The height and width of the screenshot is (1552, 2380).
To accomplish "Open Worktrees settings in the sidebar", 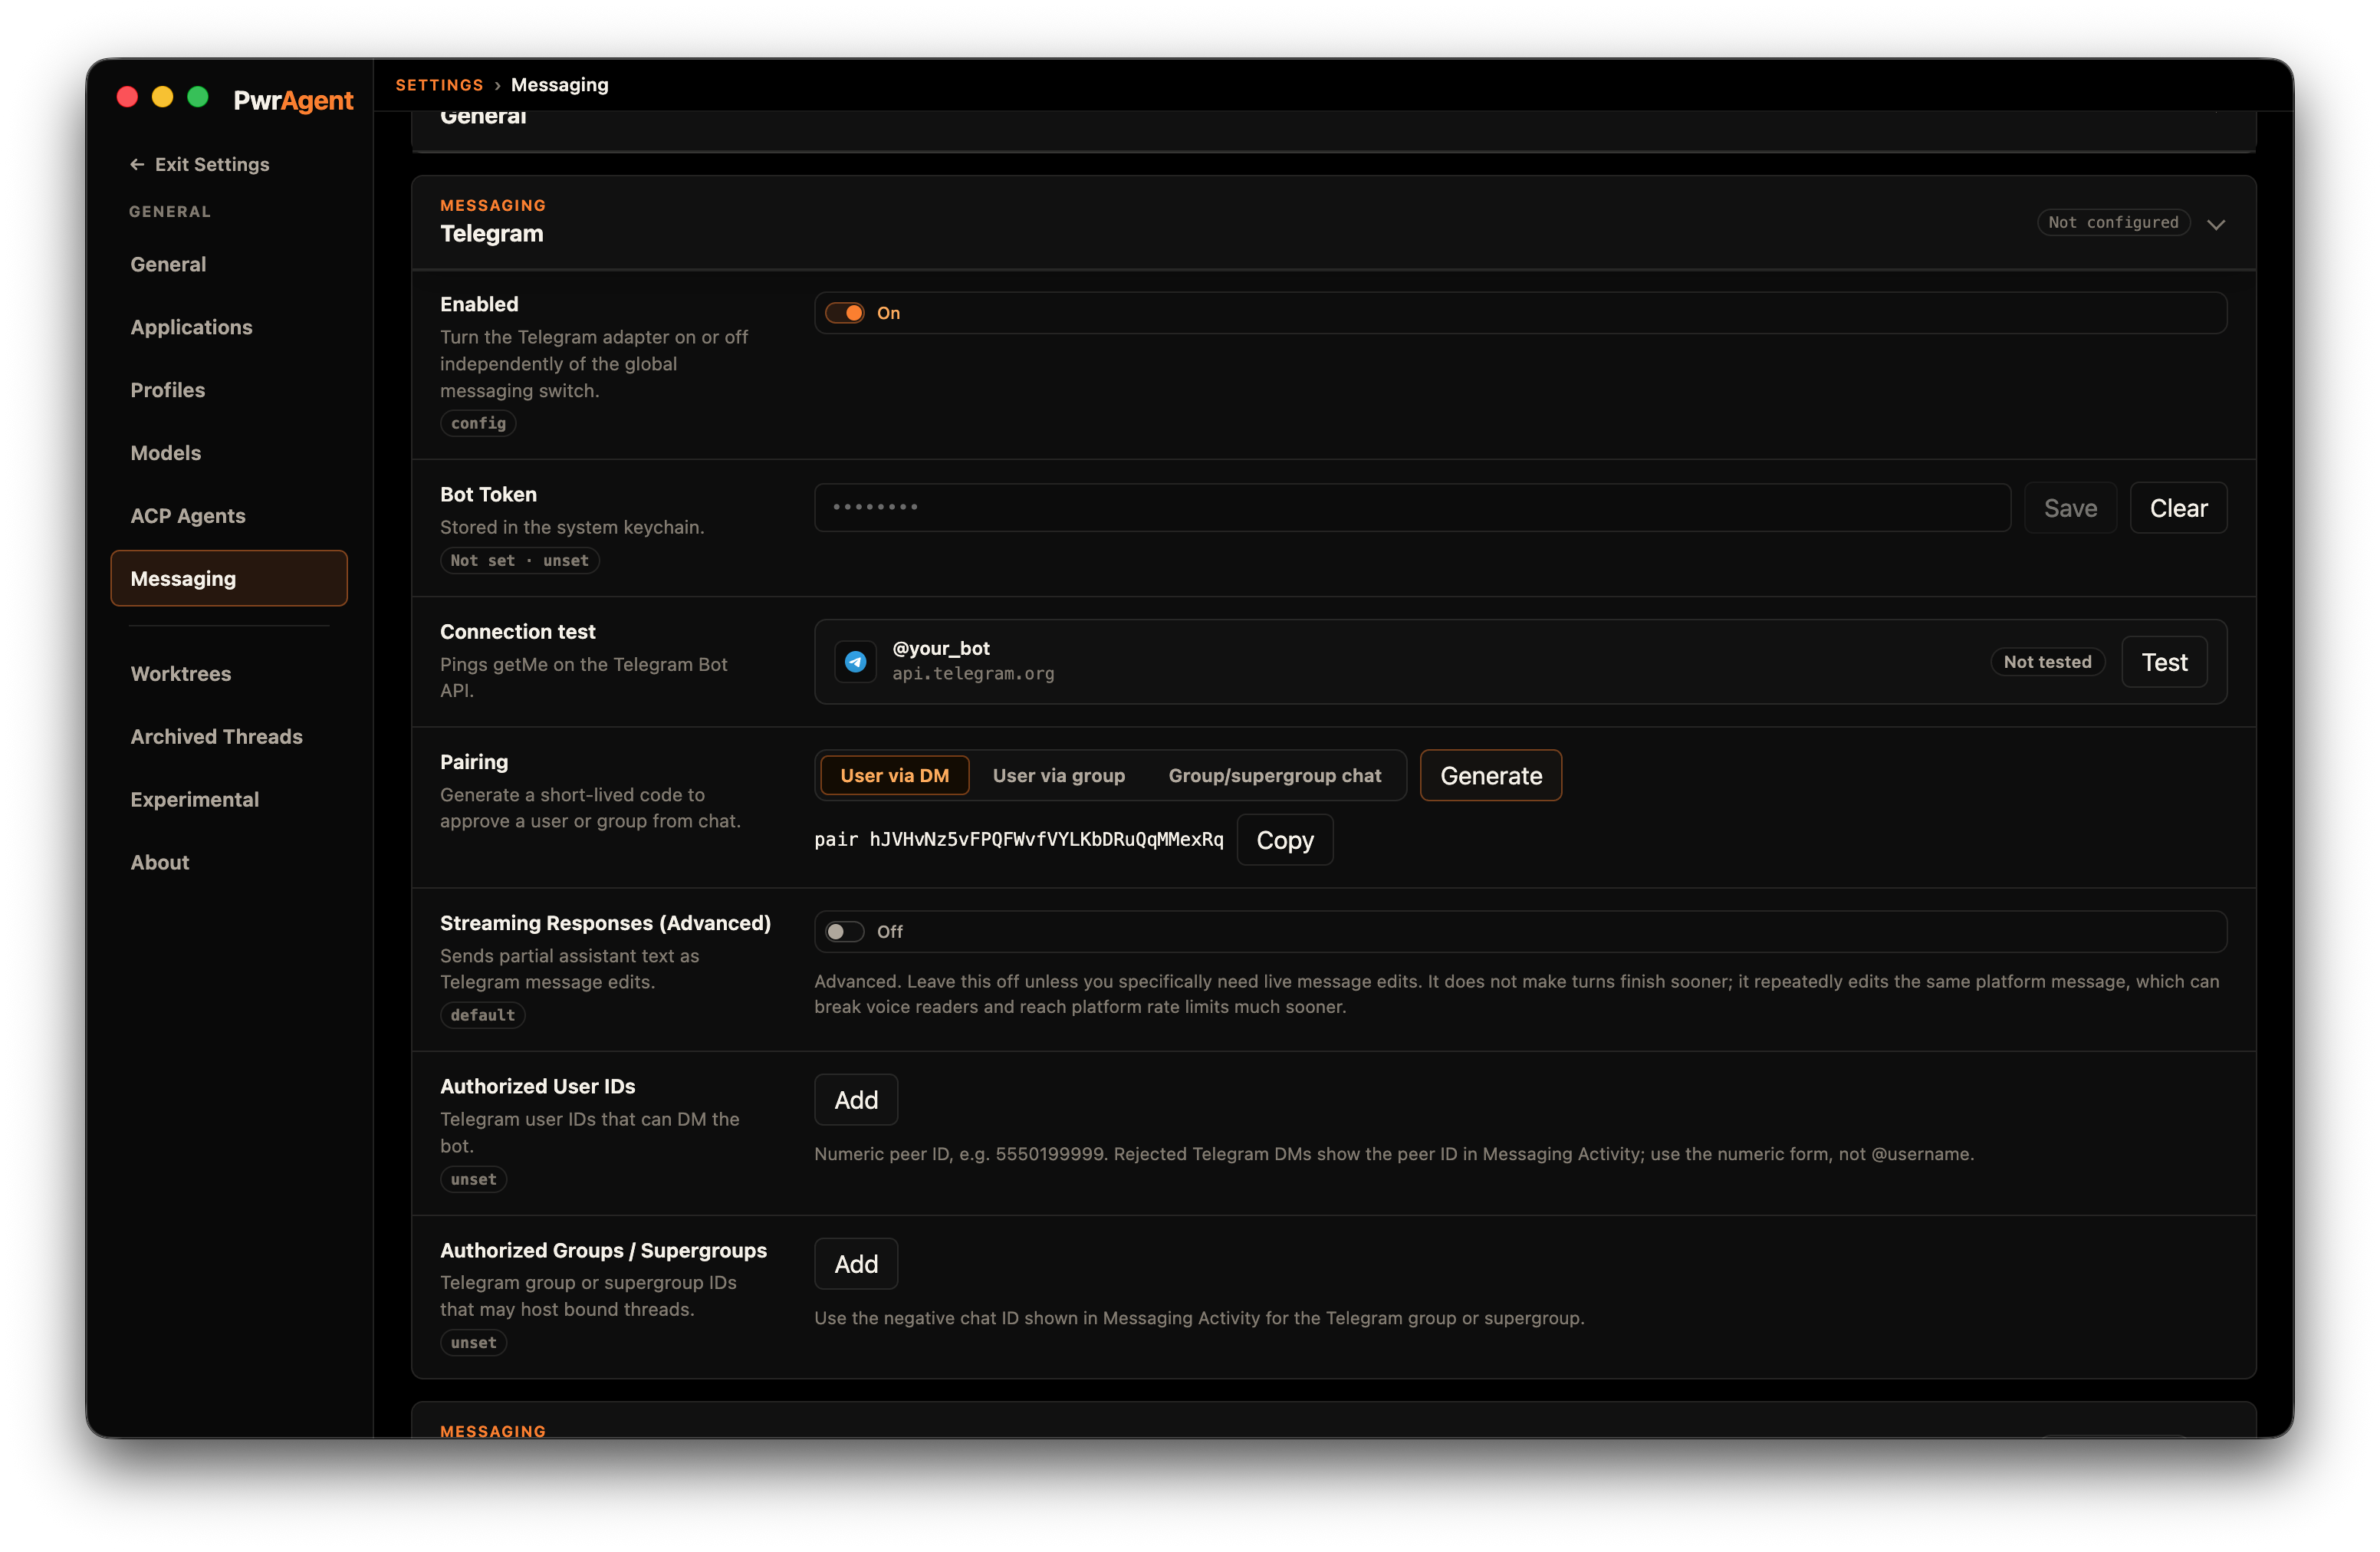I will pyautogui.click(x=229, y=674).
